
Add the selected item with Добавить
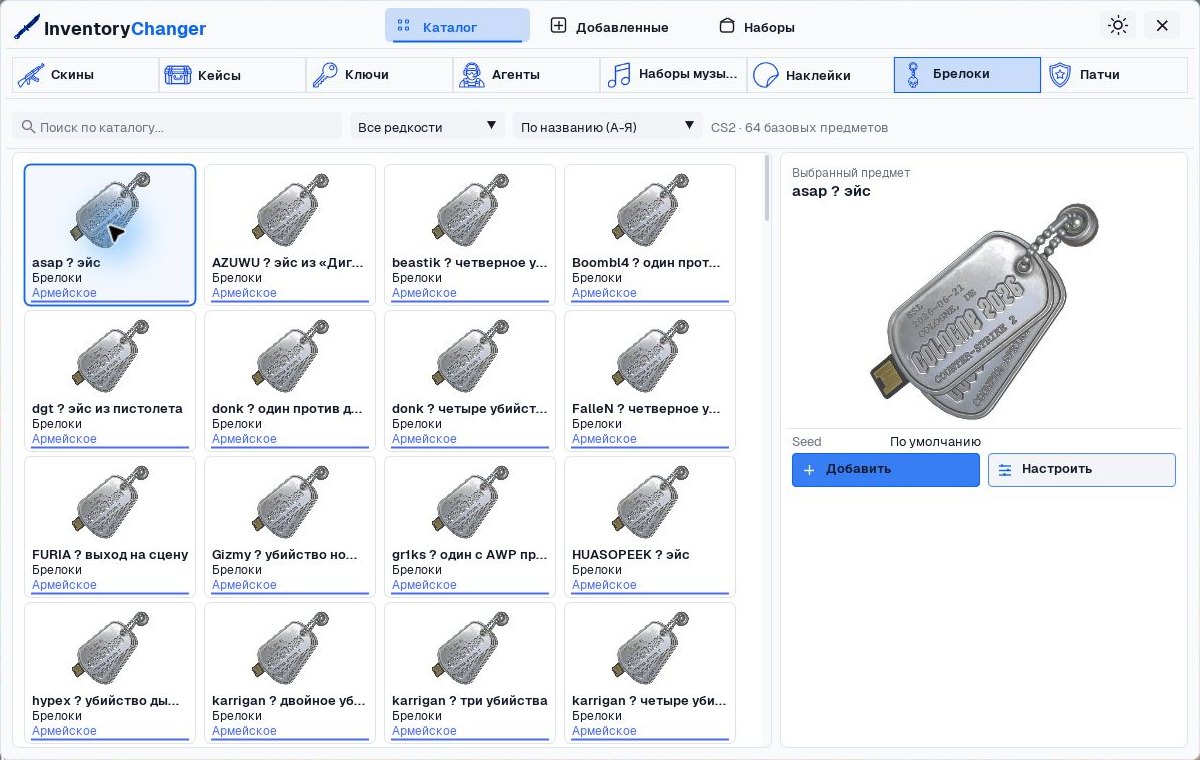coord(886,470)
